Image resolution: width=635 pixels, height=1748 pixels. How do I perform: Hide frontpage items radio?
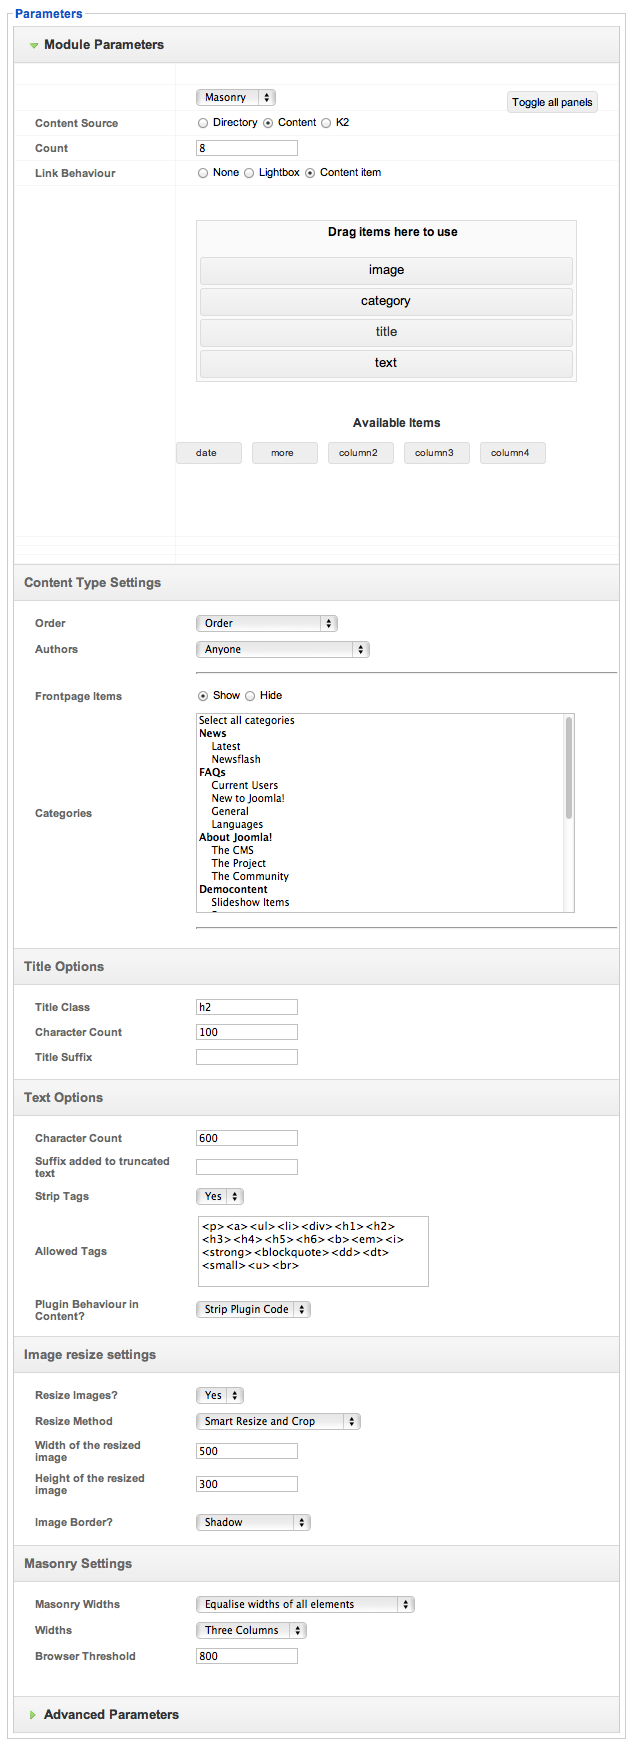250,696
